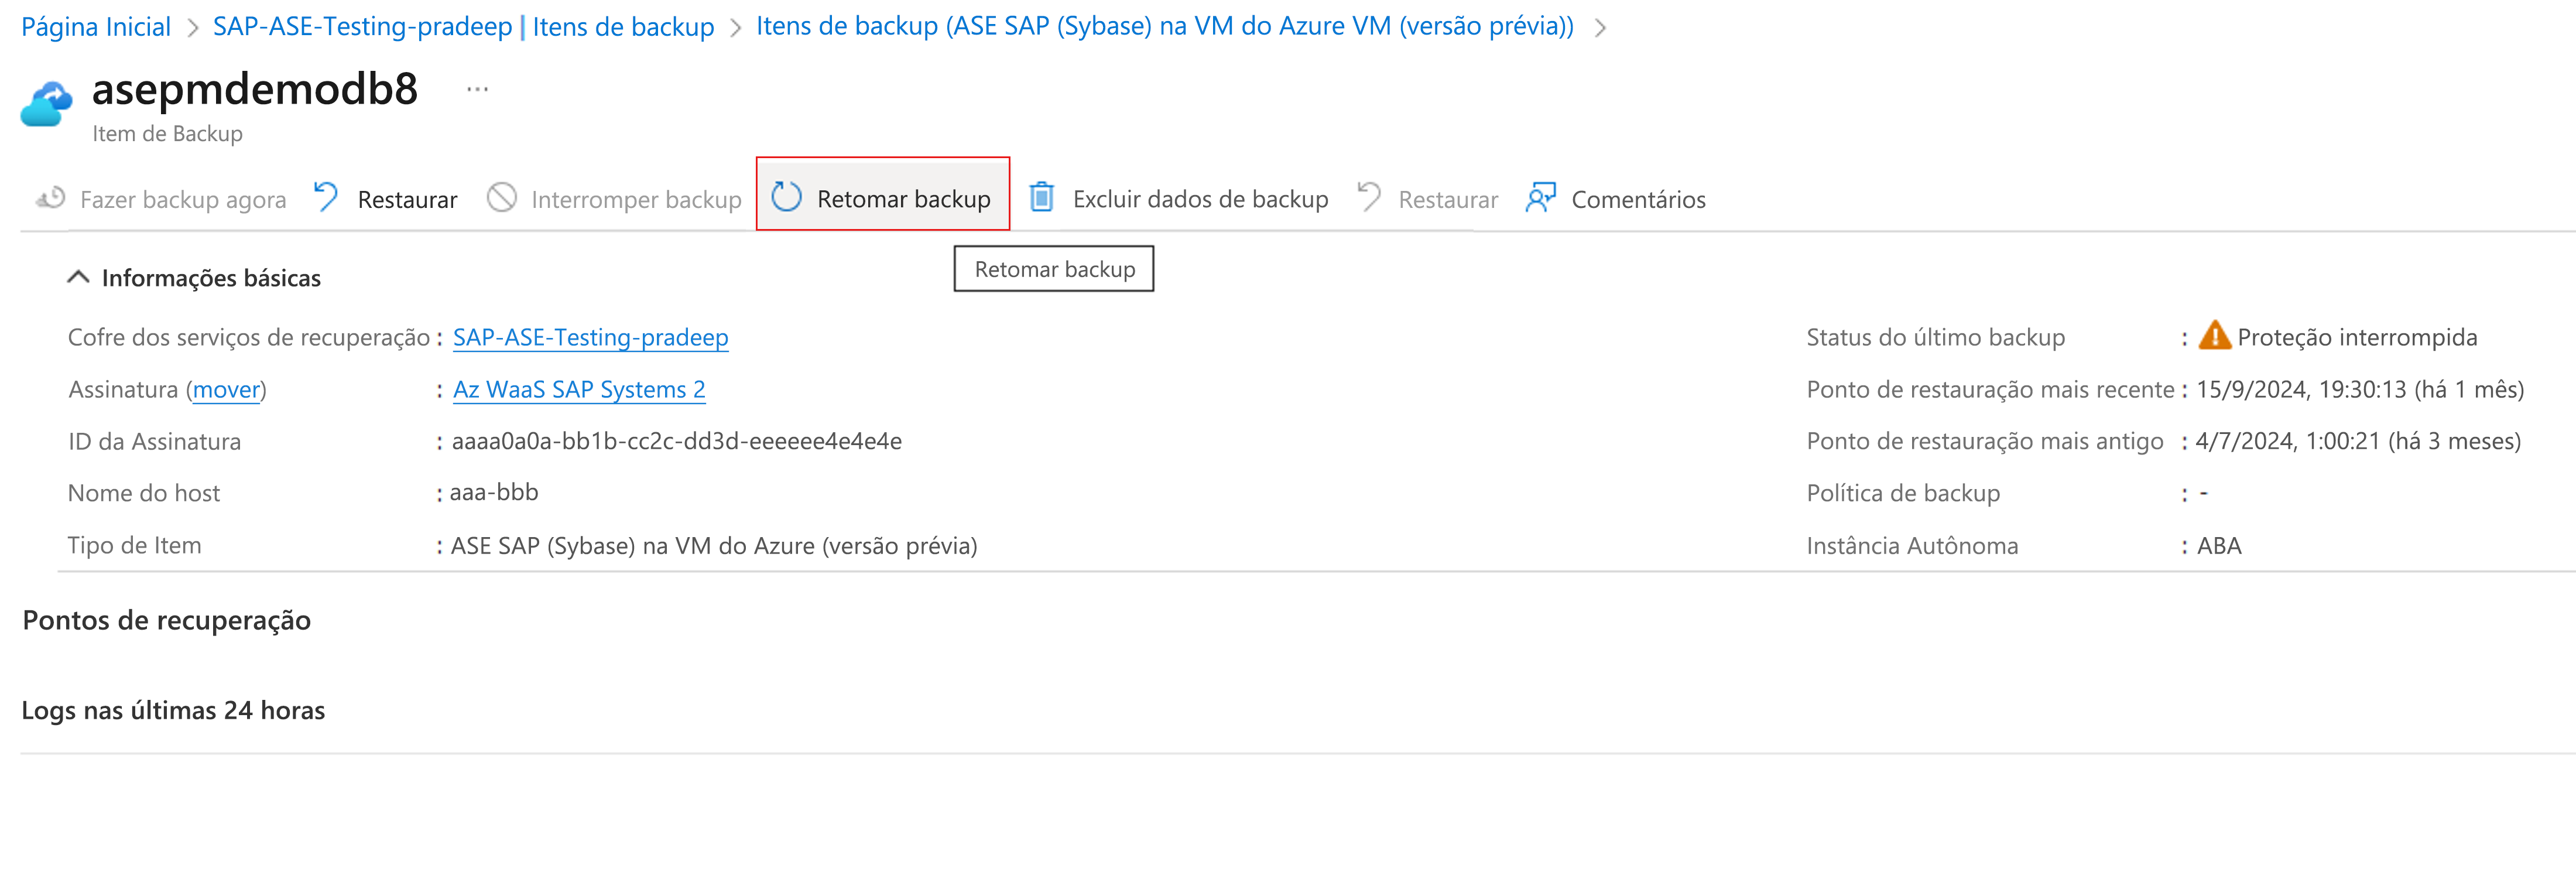This screenshot has width=2576, height=892.
Task: Click the Excluir dados de backup label
Action: (x=1200, y=199)
